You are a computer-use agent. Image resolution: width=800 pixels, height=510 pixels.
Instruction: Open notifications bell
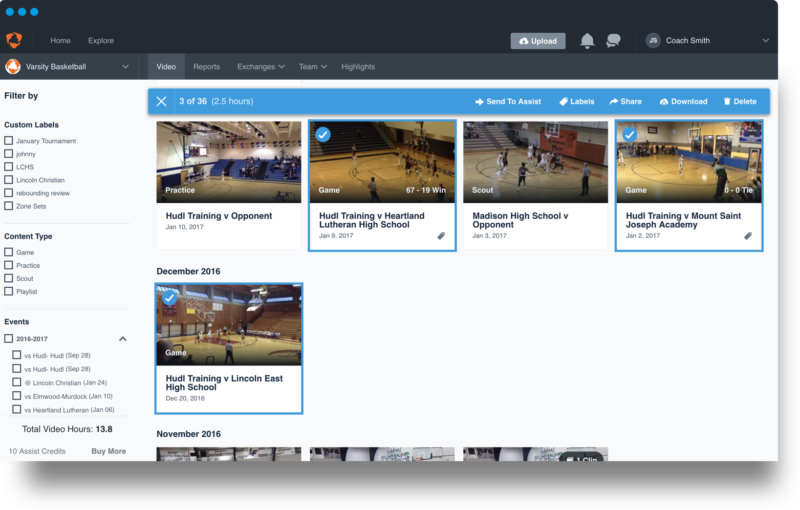tap(587, 41)
